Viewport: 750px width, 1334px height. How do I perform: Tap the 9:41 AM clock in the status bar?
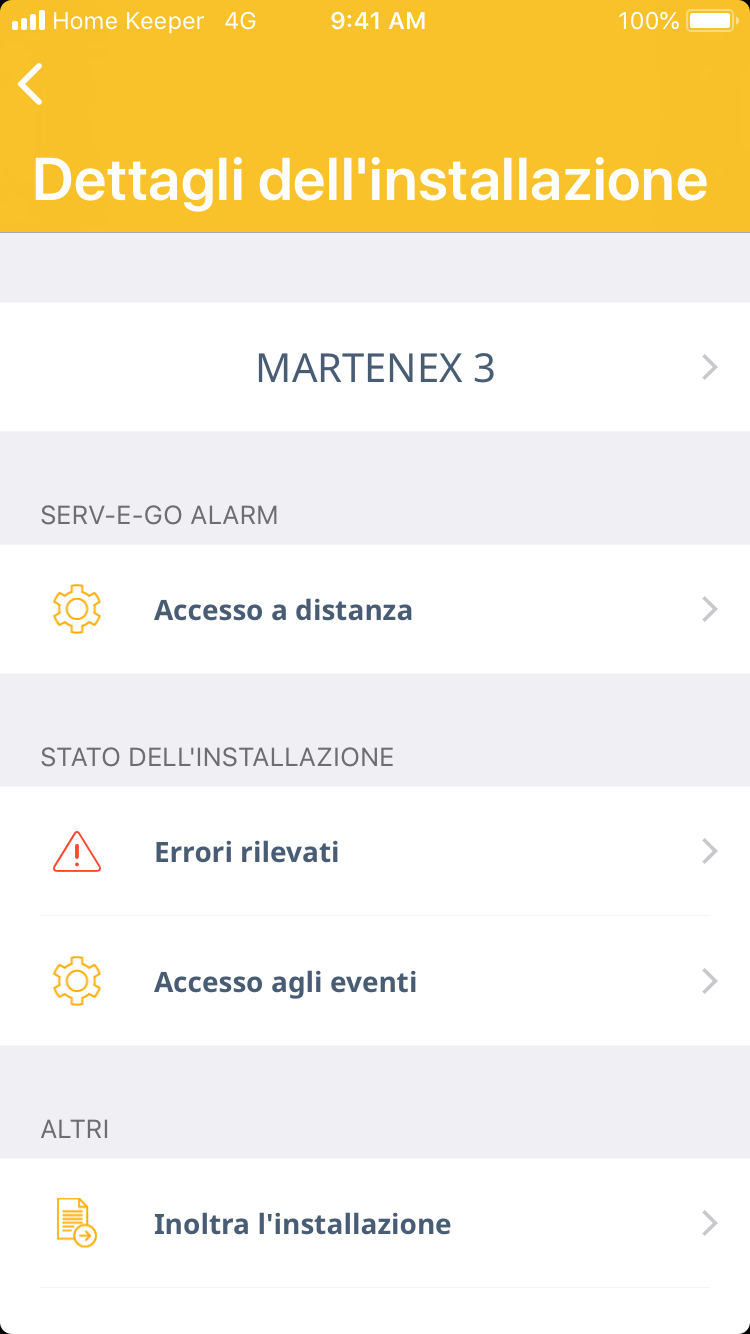point(378,21)
